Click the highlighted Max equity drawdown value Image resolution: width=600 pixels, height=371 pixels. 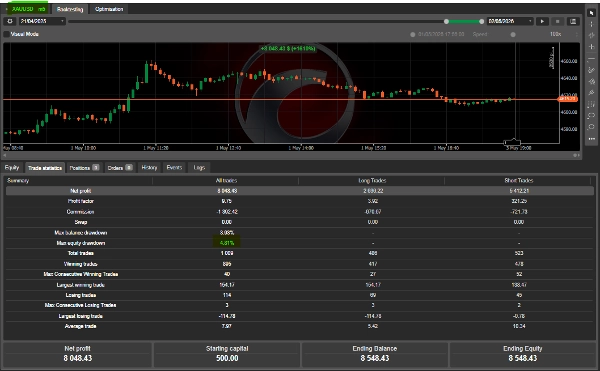227,243
